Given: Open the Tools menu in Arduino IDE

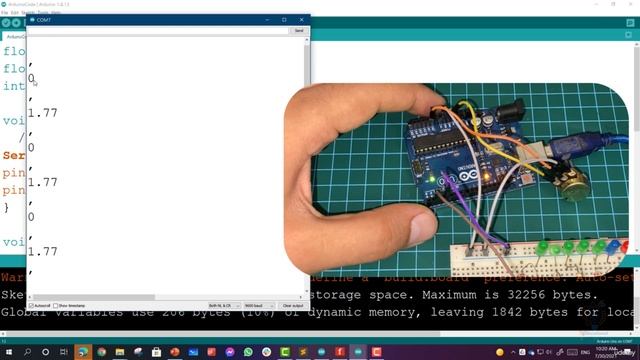Looking at the screenshot, I should coord(43,13).
